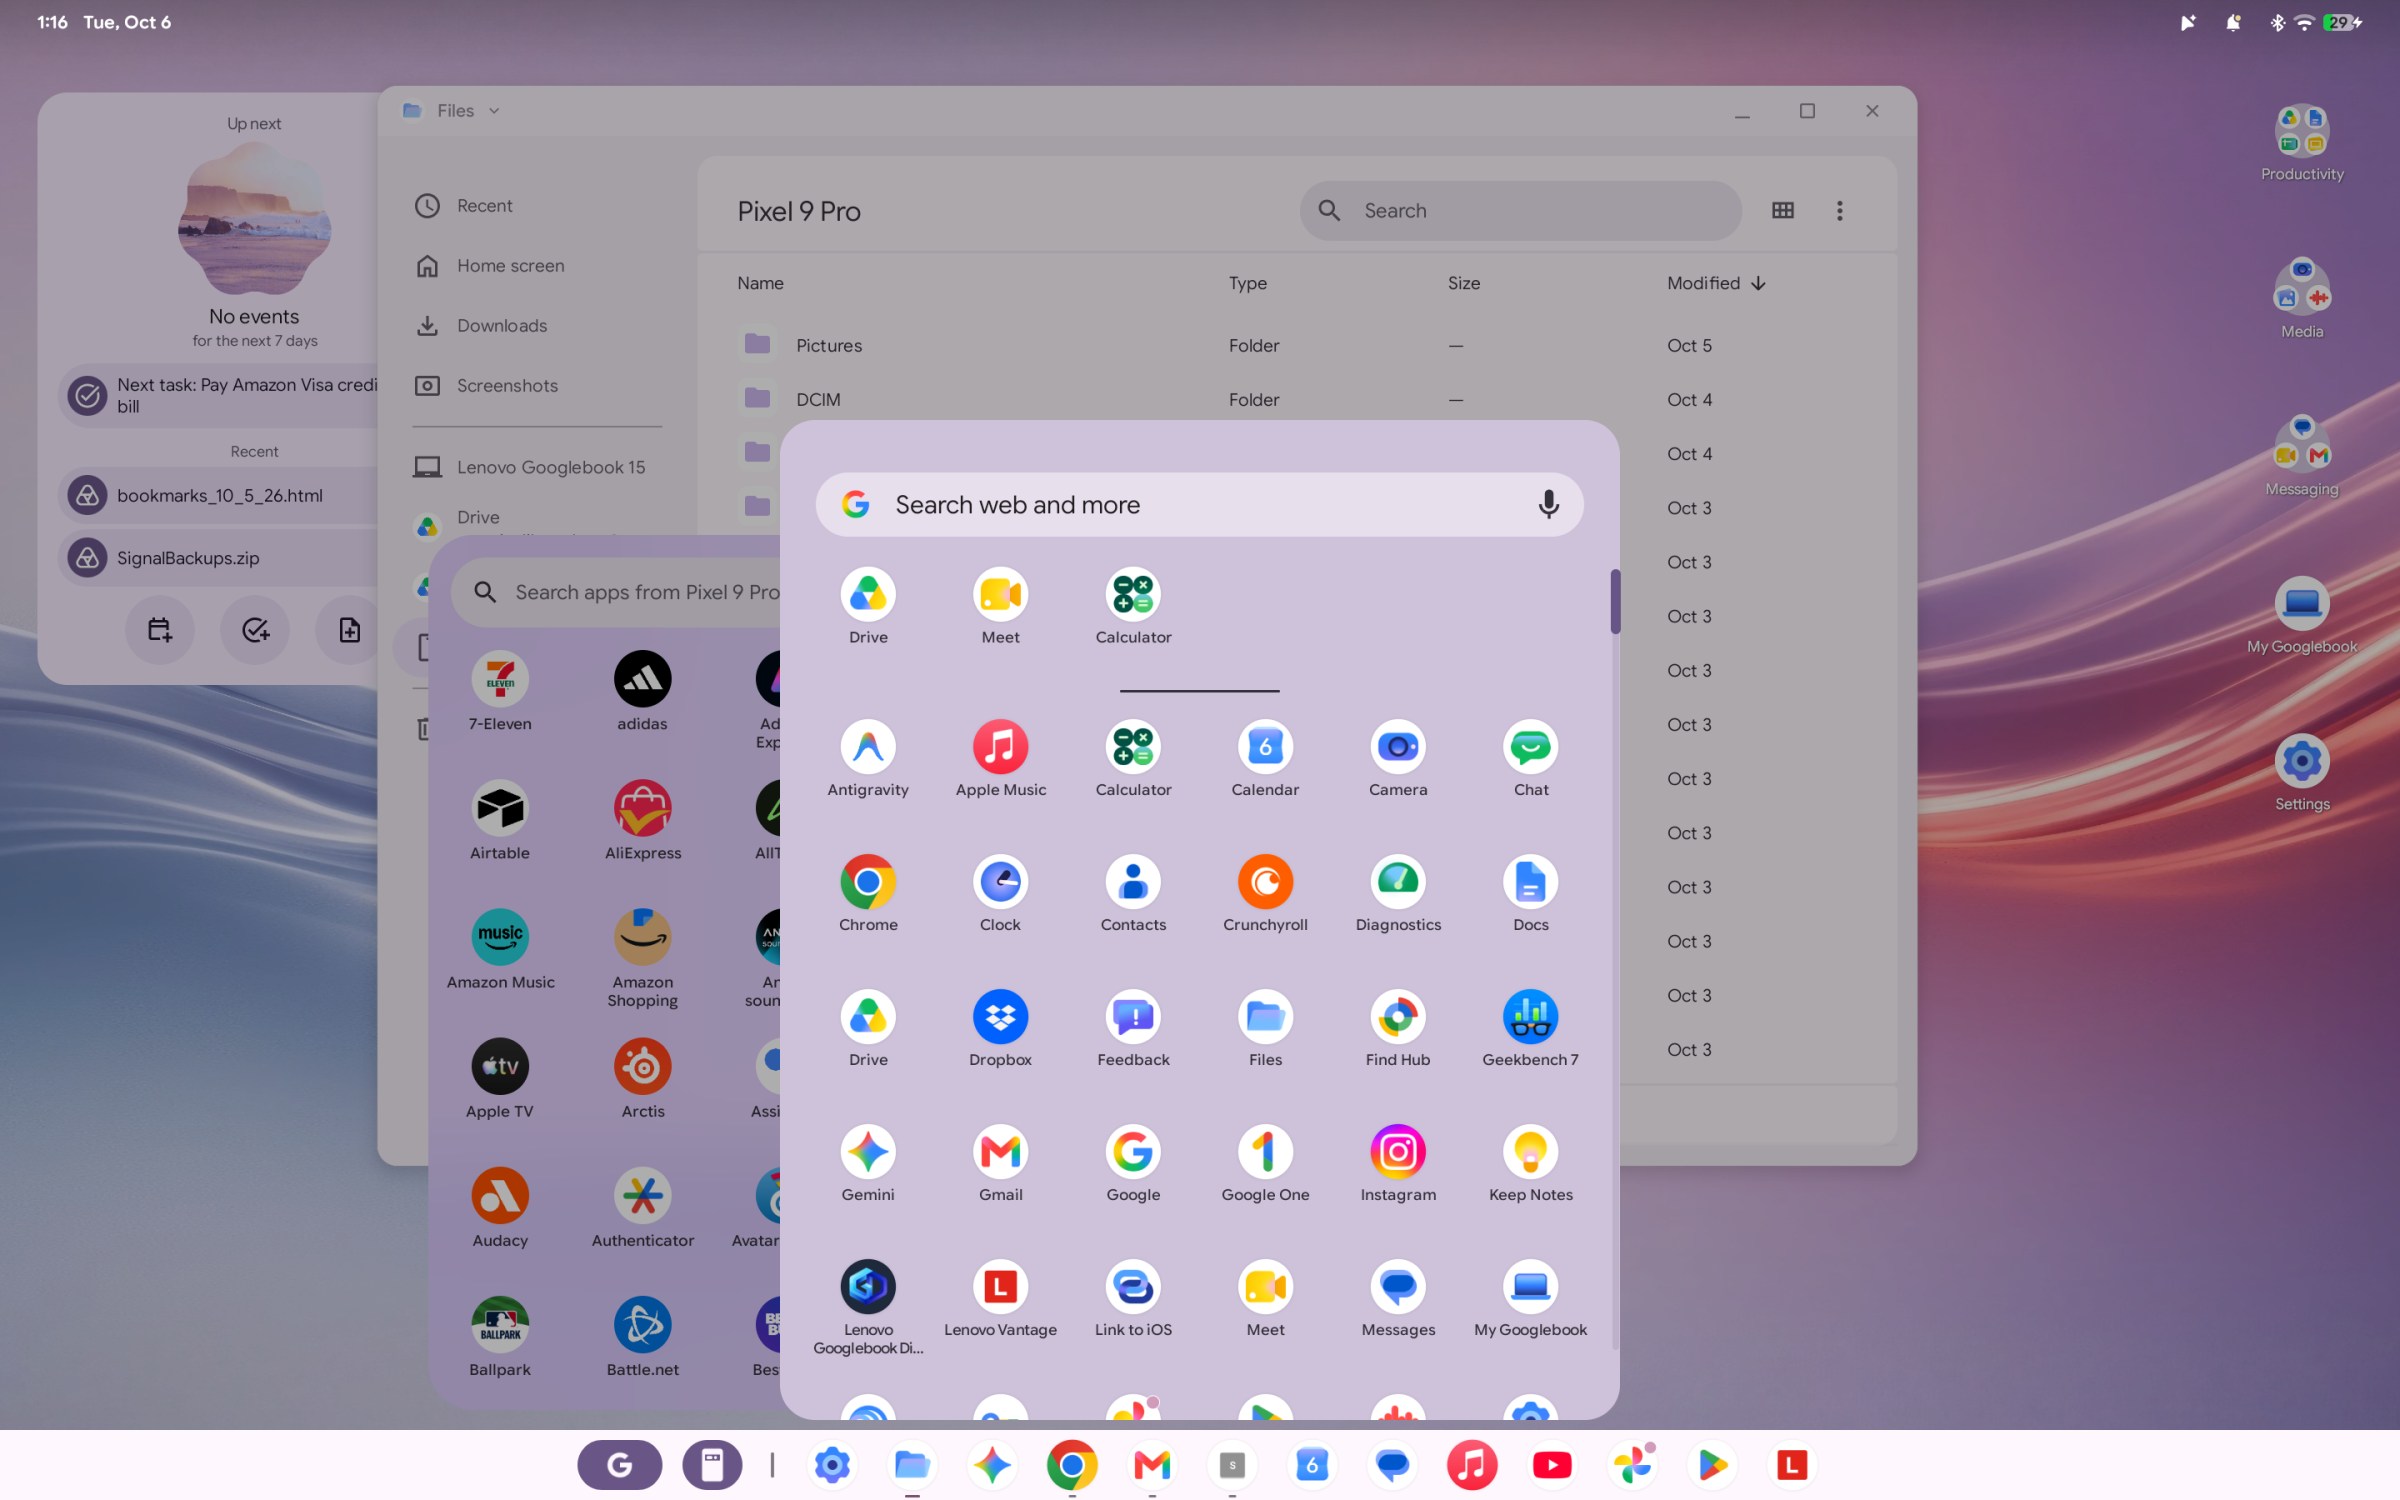Click the voice search microphone in launcher
This screenshot has height=1500, width=2400.
(x=1548, y=504)
